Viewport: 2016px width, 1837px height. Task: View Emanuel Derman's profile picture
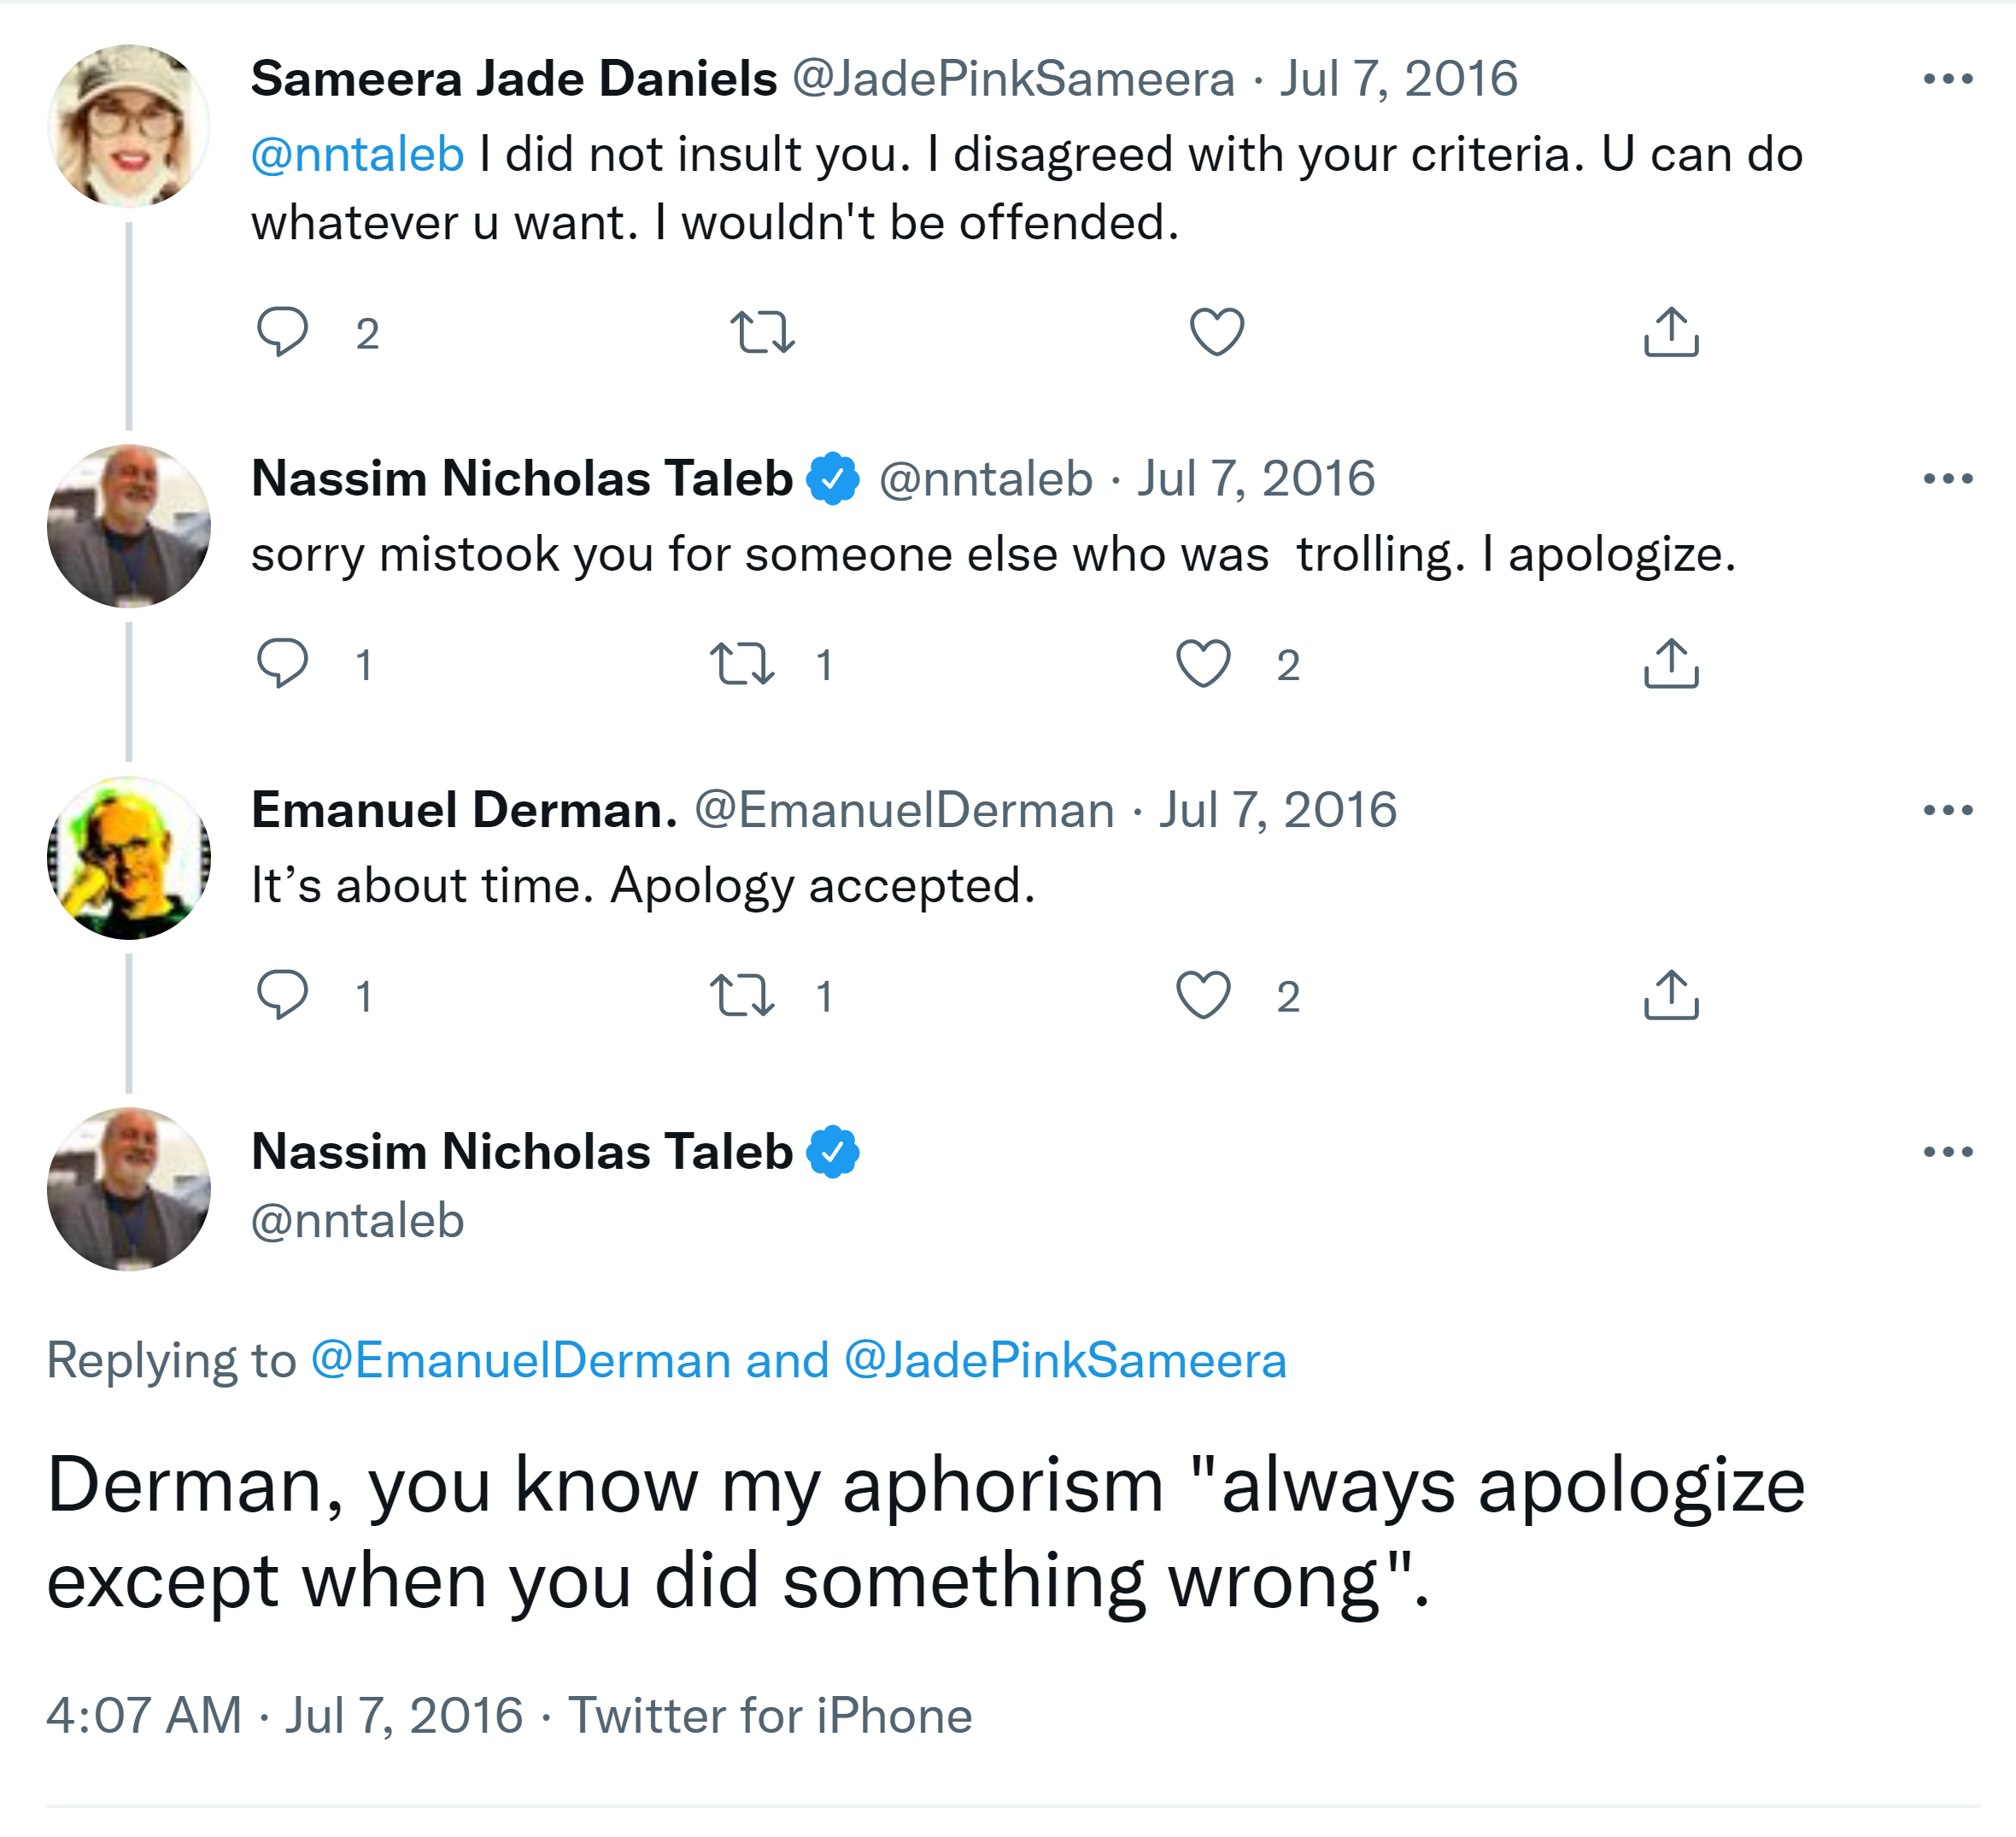point(129,858)
